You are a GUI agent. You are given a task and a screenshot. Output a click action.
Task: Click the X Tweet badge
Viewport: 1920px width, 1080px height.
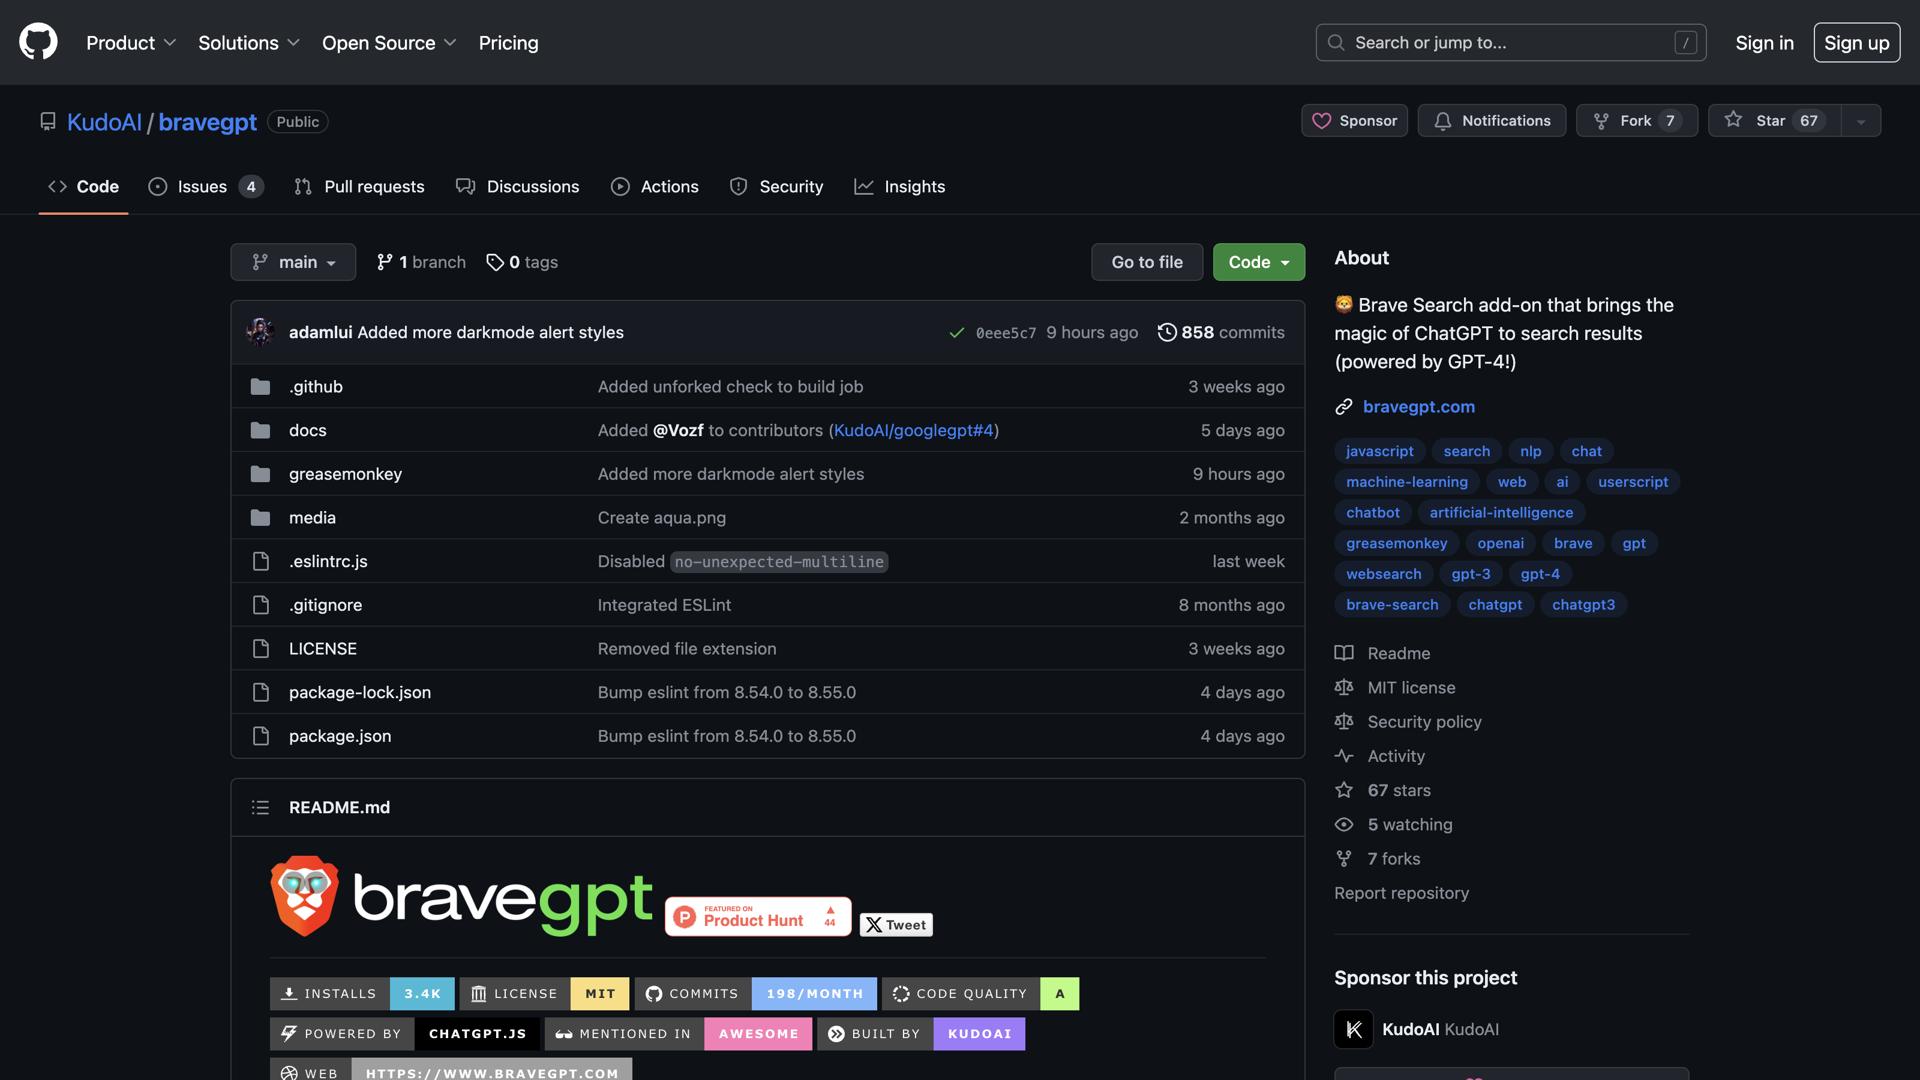tap(896, 925)
